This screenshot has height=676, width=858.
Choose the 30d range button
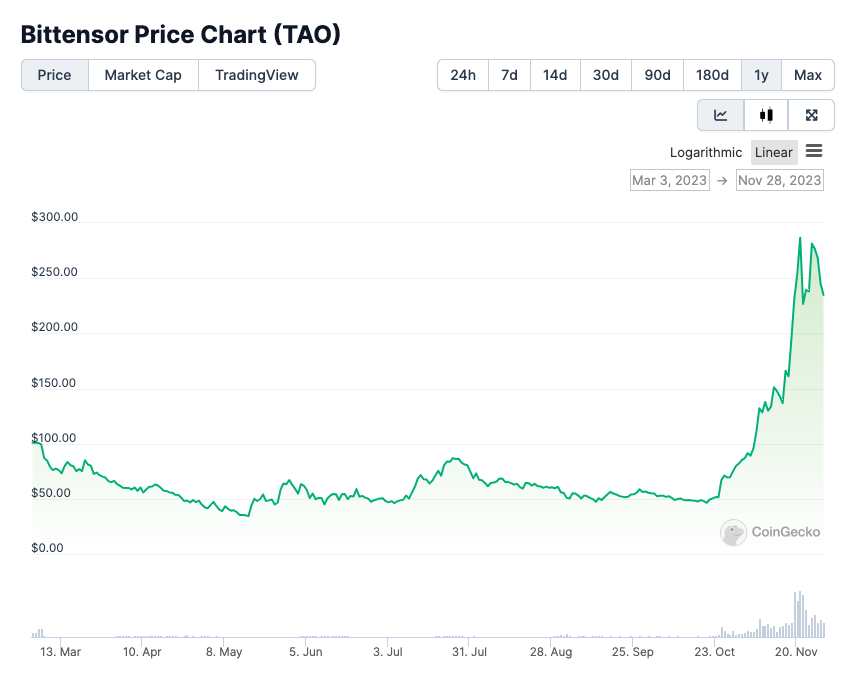point(606,75)
